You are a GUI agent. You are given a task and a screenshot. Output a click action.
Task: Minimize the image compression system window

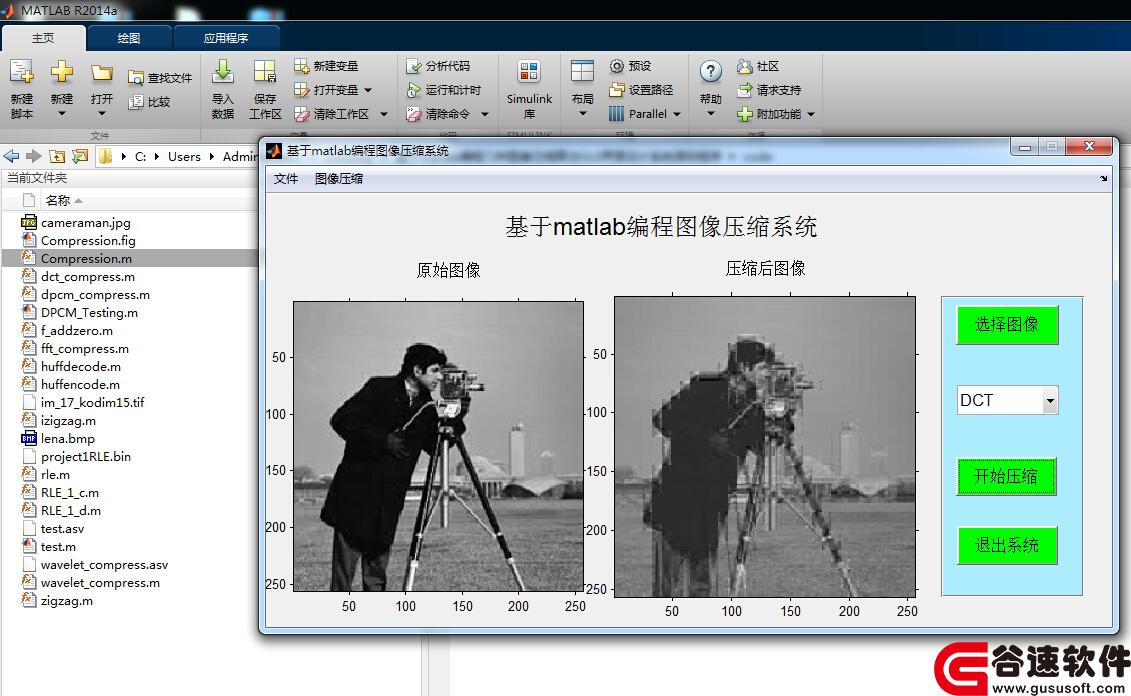1024,147
